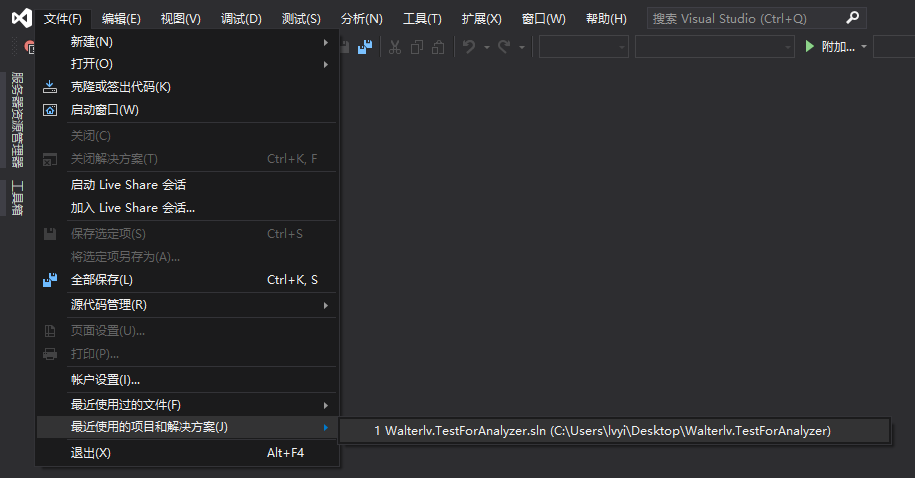The width and height of the screenshot is (915, 478).
Task: Select 最近使用的项目和解决方案(J) entry
Action: (x=187, y=427)
